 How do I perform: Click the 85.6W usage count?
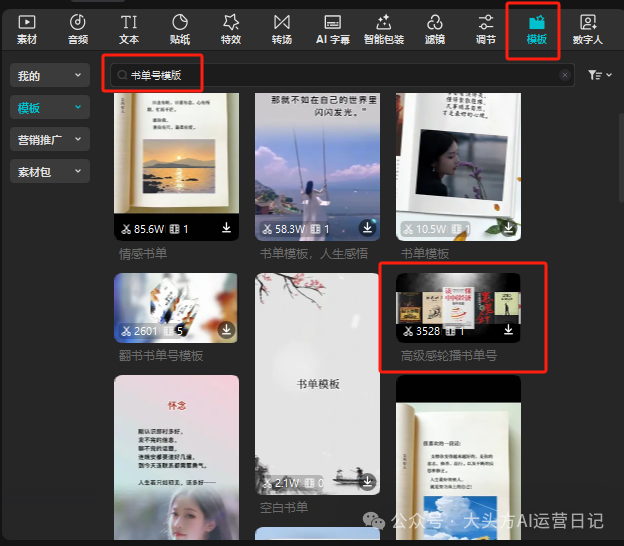148,229
